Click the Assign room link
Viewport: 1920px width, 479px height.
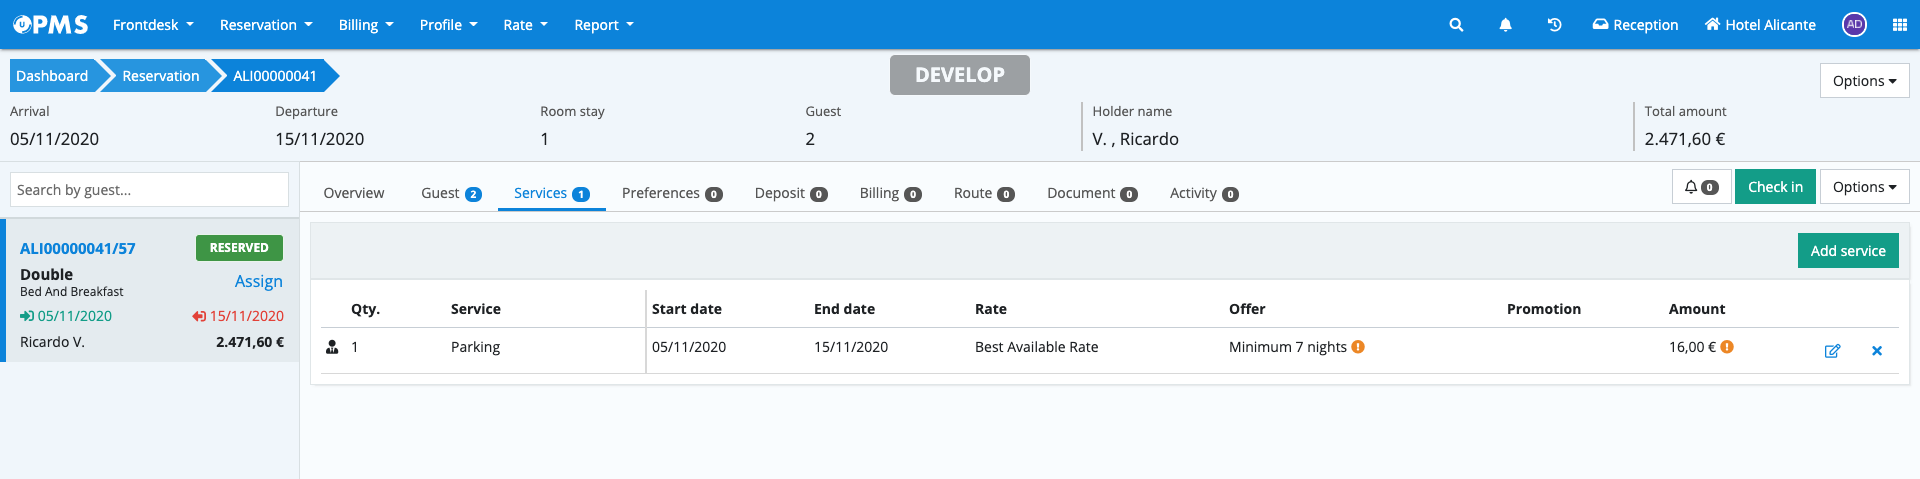click(x=258, y=282)
